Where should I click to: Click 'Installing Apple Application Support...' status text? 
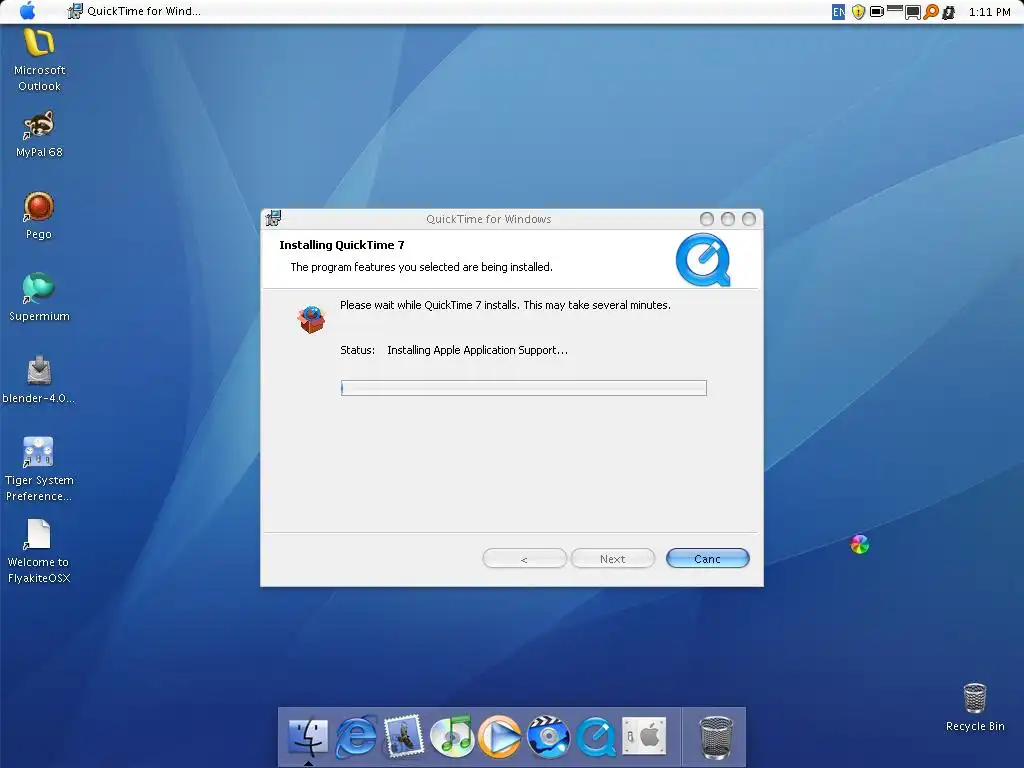pyautogui.click(x=477, y=350)
